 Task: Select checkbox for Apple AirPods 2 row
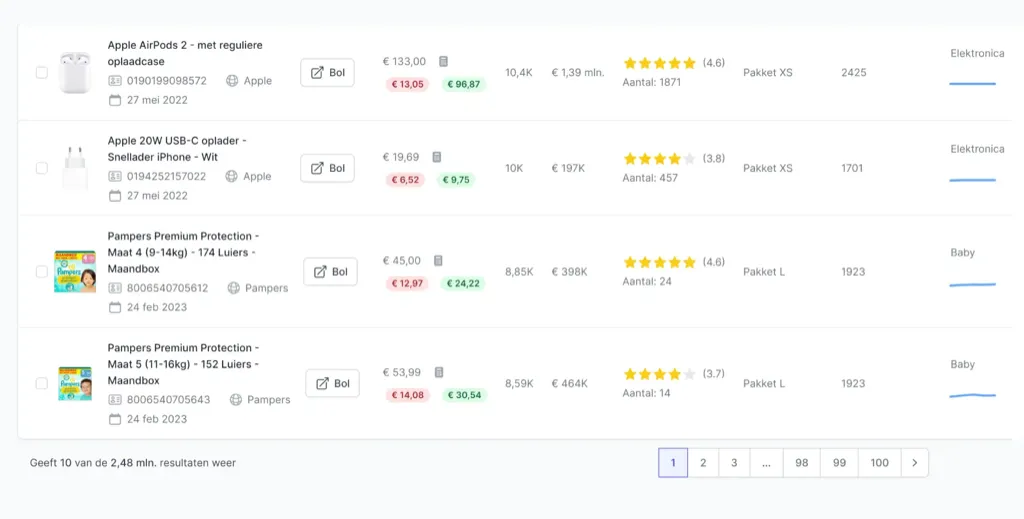tap(42, 72)
